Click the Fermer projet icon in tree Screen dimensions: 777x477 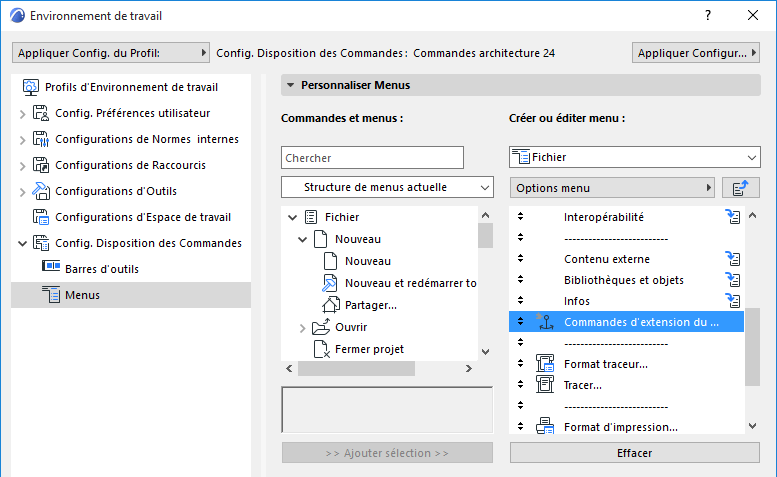point(321,349)
